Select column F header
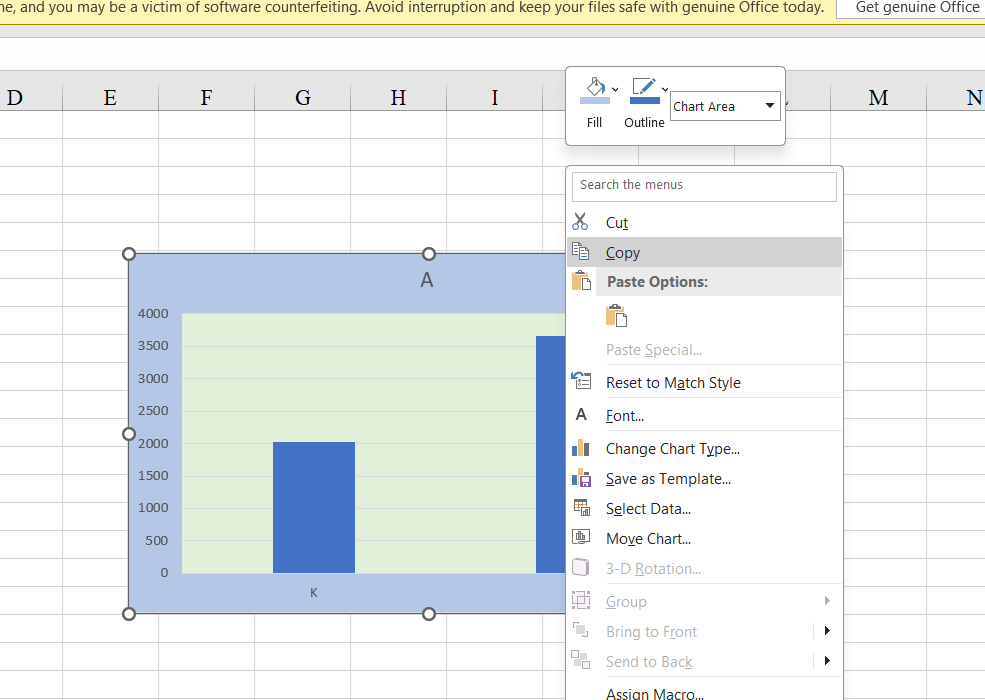The height and width of the screenshot is (700, 985). [x=206, y=97]
